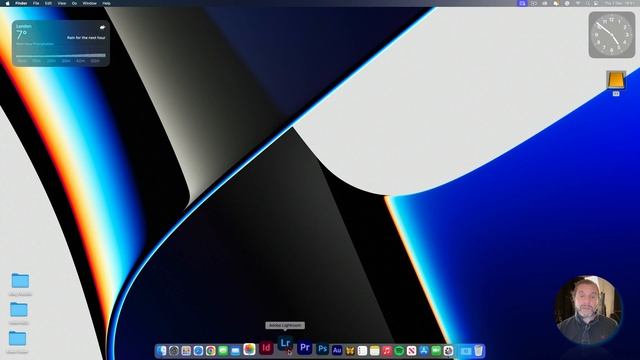Open the Notes app in Dock
The height and width of the screenshot is (360, 640).
pyautogui.click(x=375, y=351)
